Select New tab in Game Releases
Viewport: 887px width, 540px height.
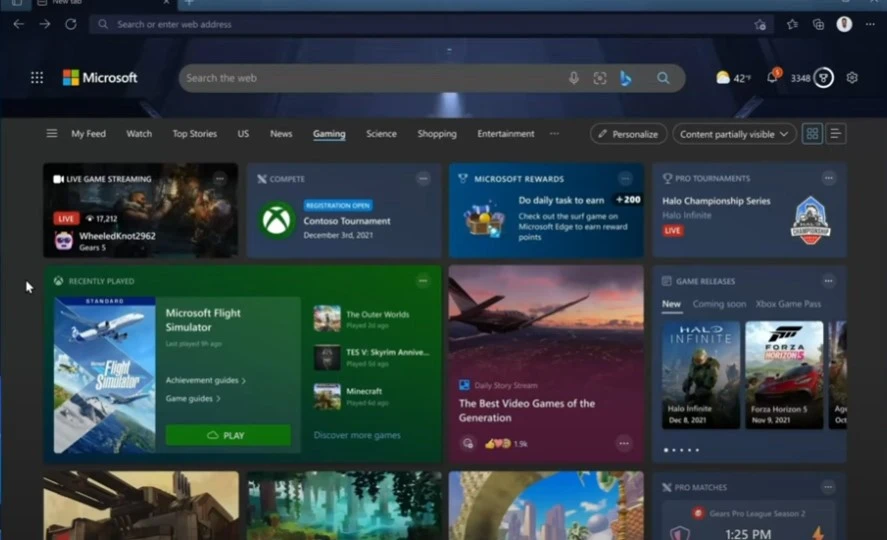671,304
